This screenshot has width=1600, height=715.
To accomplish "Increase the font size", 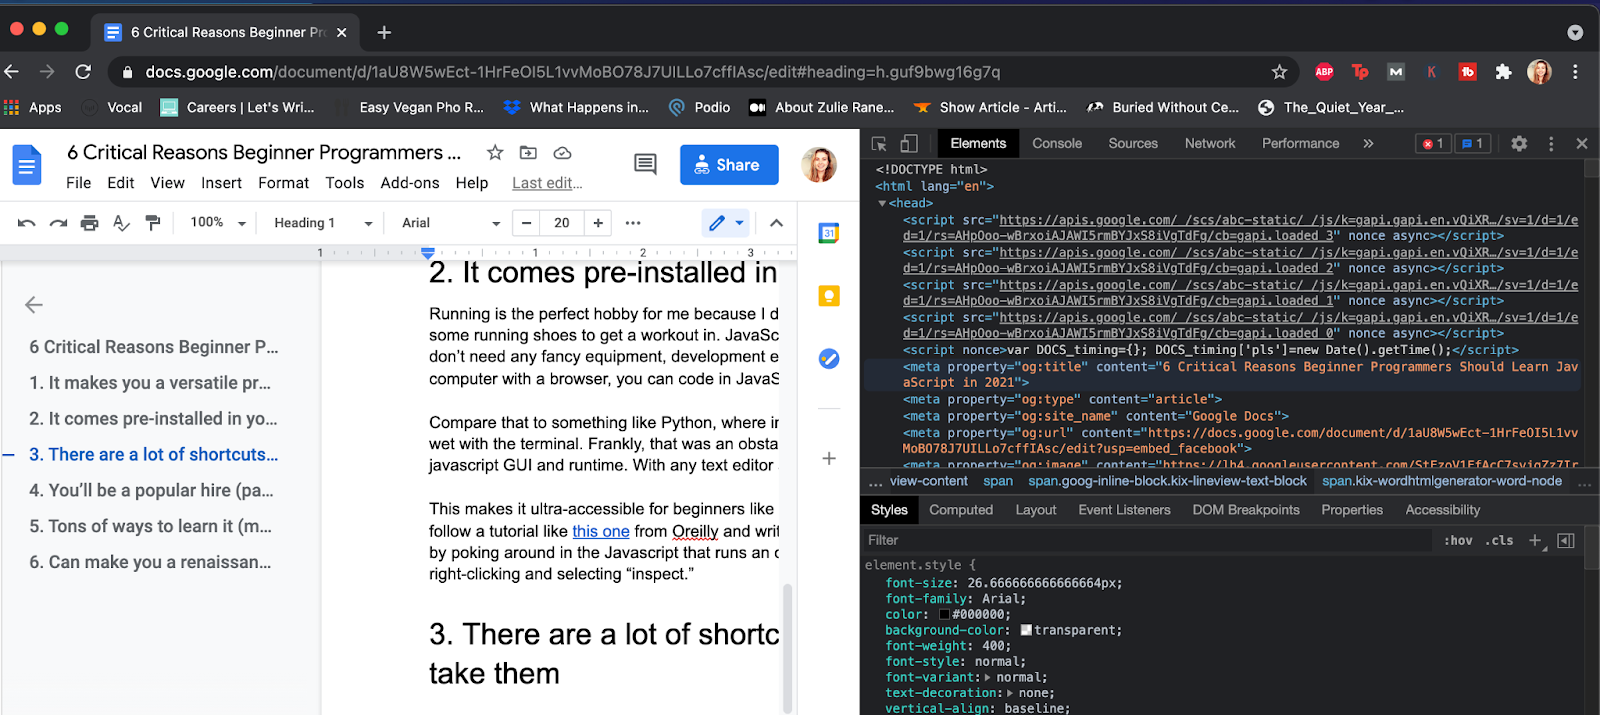I will click(x=598, y=223).
